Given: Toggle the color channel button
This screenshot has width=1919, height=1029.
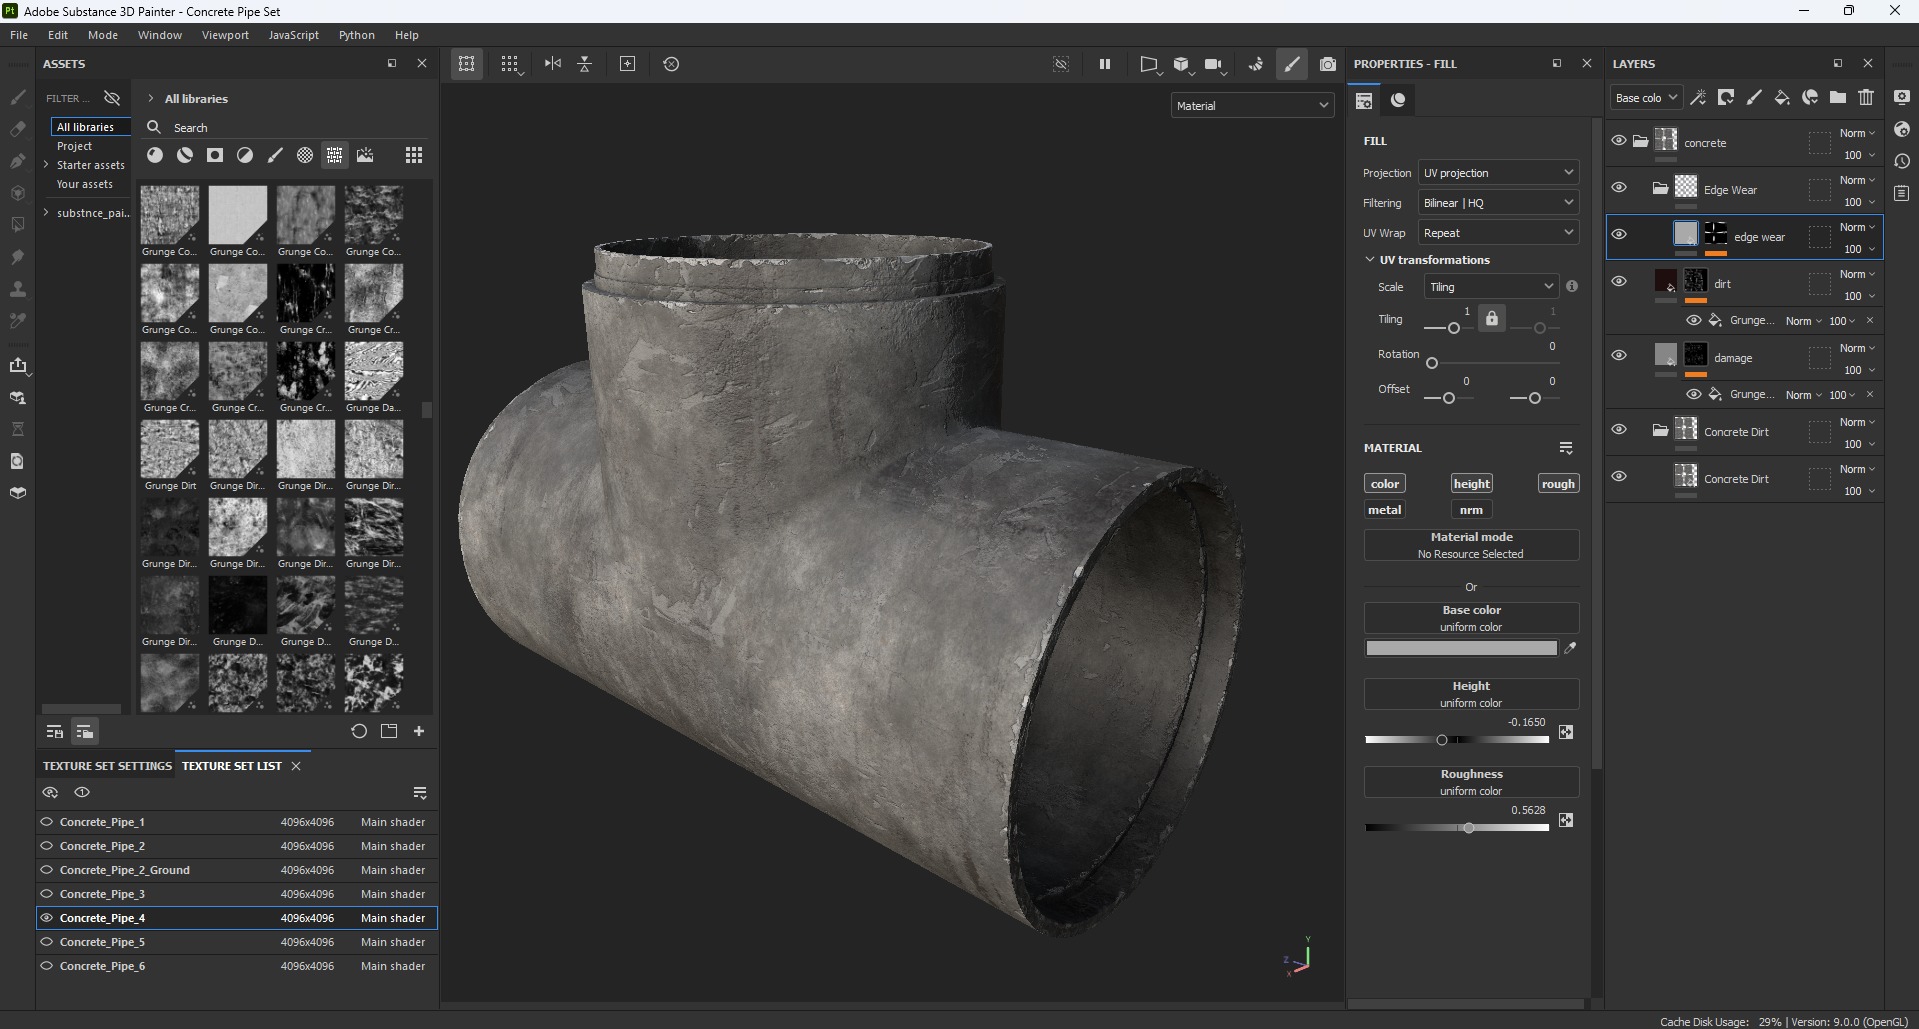Looking at the screenshot, I should (x=1385, y=484).
